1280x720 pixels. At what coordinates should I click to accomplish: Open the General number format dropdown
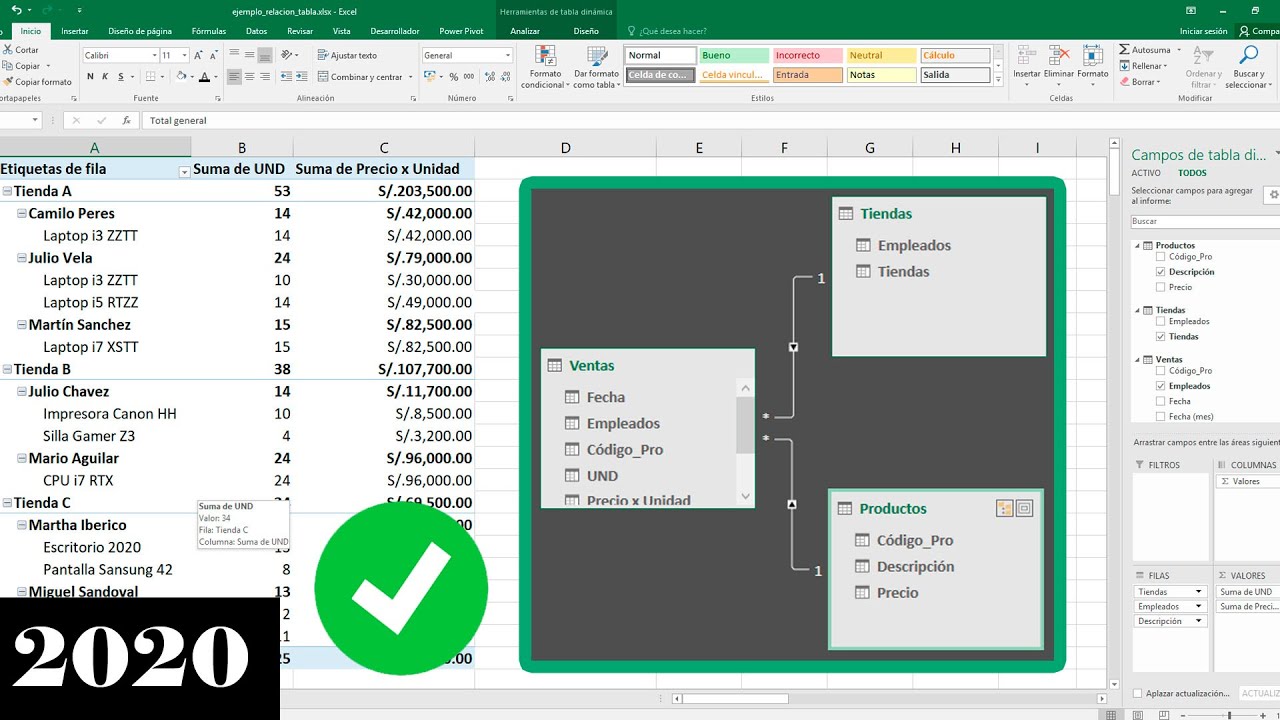508,55
